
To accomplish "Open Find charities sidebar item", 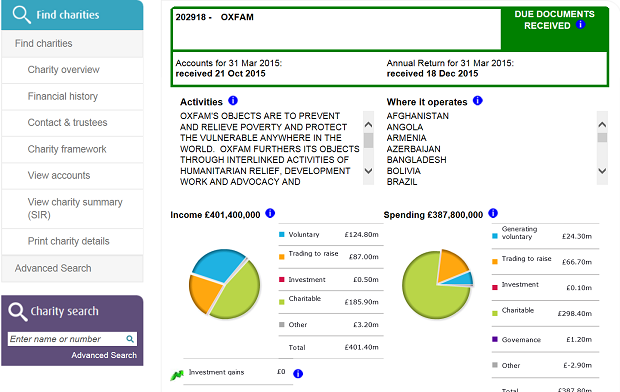I will pyautogui.click(x=72, y=44).
